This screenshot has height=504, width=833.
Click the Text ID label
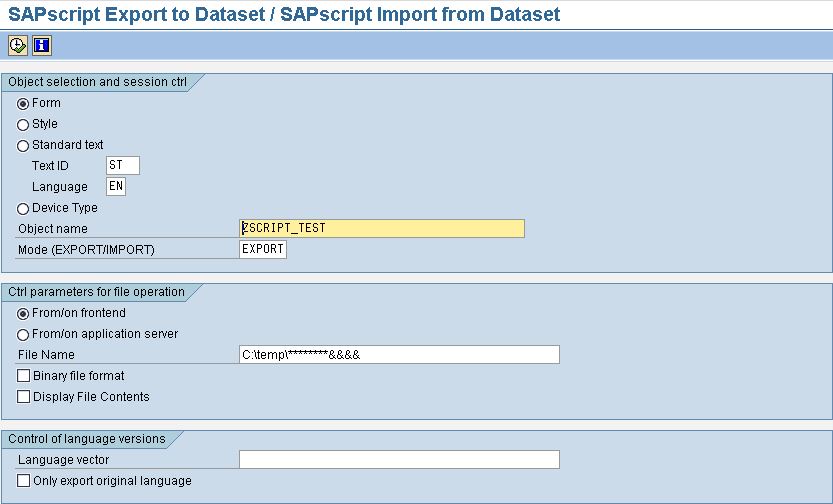coord(50,166)
